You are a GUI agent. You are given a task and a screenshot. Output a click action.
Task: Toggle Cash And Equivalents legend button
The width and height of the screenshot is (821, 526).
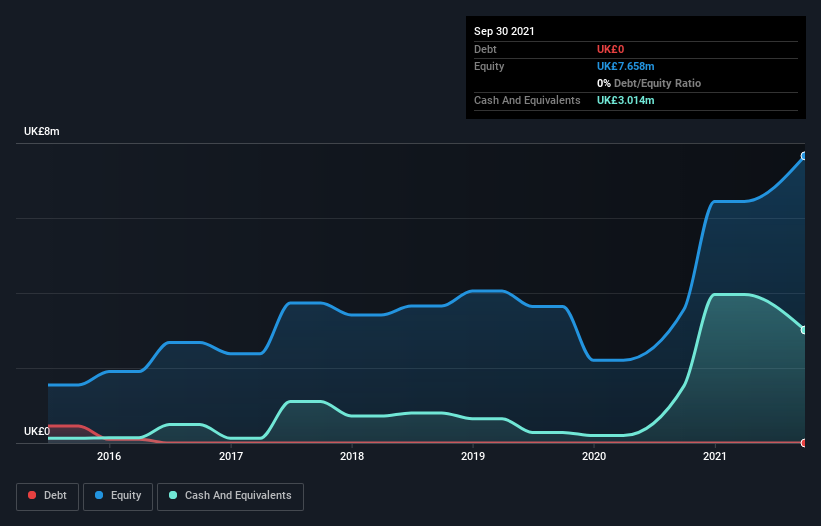[x=230, y=496]
